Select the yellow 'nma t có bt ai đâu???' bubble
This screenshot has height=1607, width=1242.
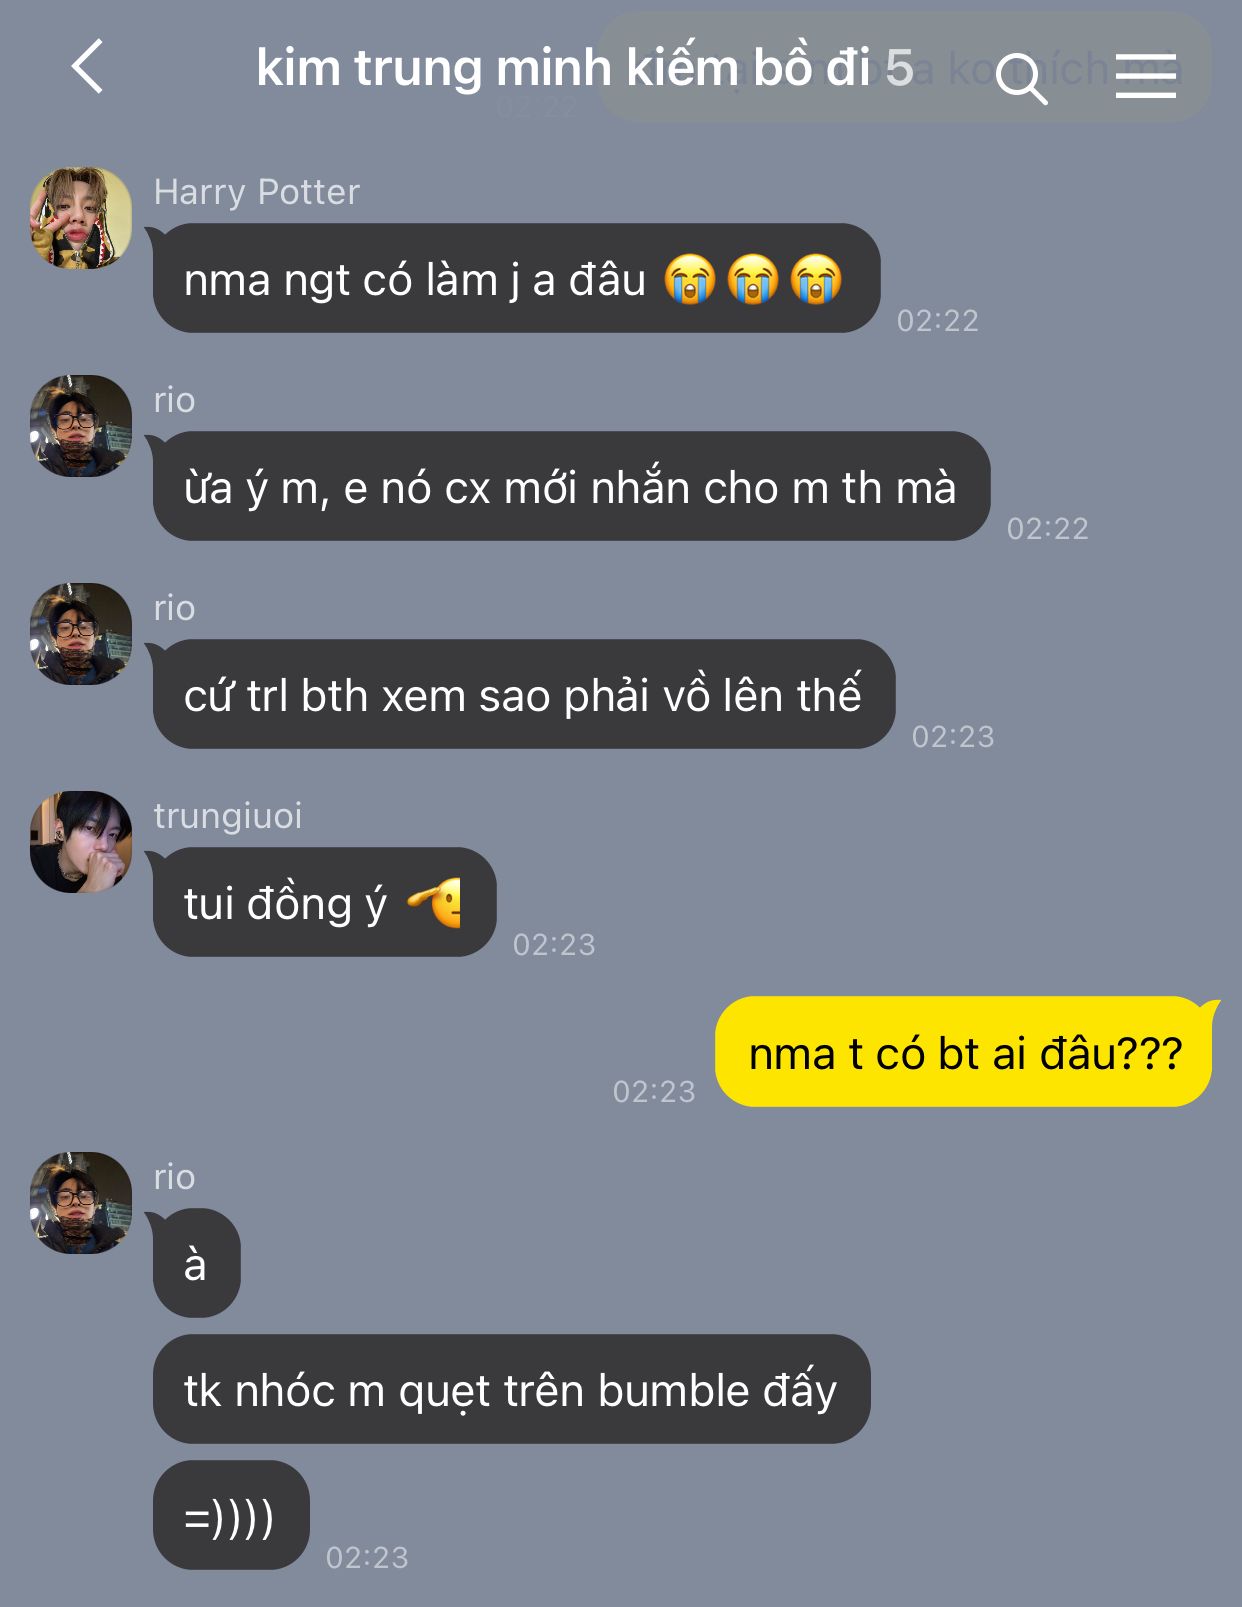[x=964, y=1052]
